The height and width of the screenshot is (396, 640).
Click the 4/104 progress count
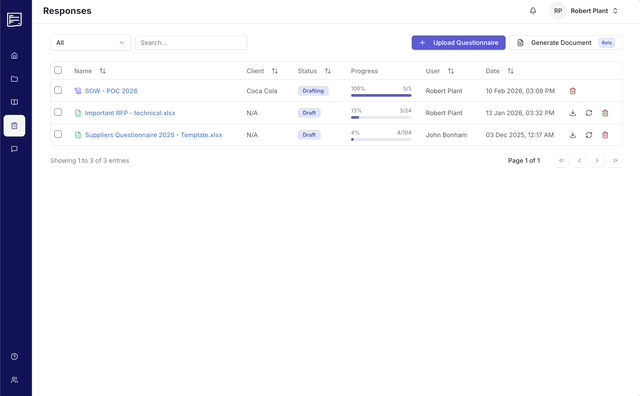tap(404, 133)
